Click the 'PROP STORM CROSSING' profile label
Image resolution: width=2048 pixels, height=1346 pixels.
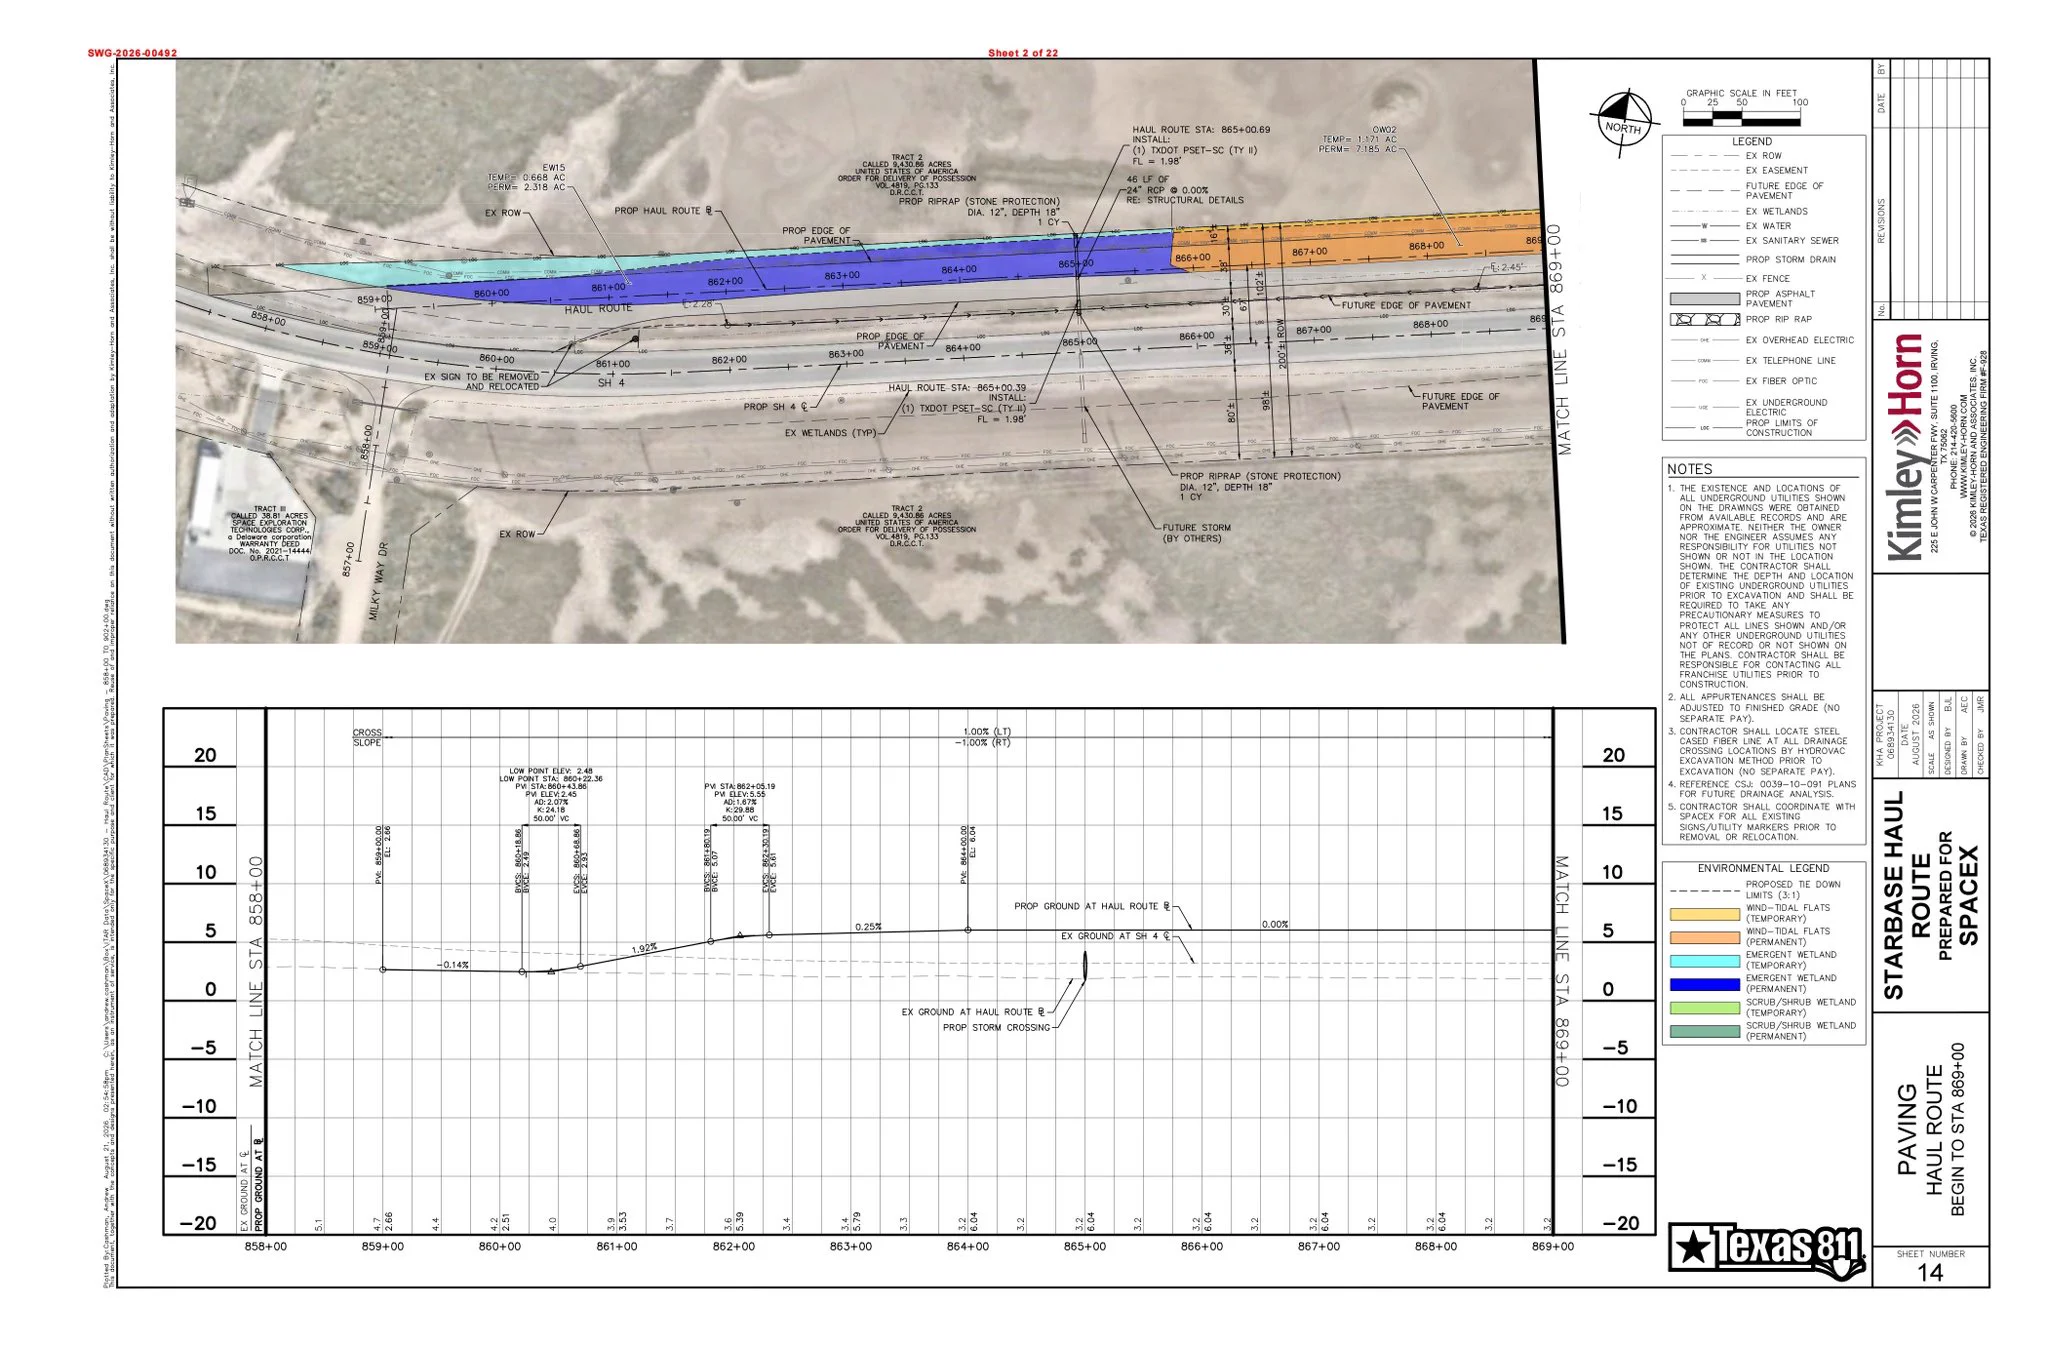[x=996, y=1028]
